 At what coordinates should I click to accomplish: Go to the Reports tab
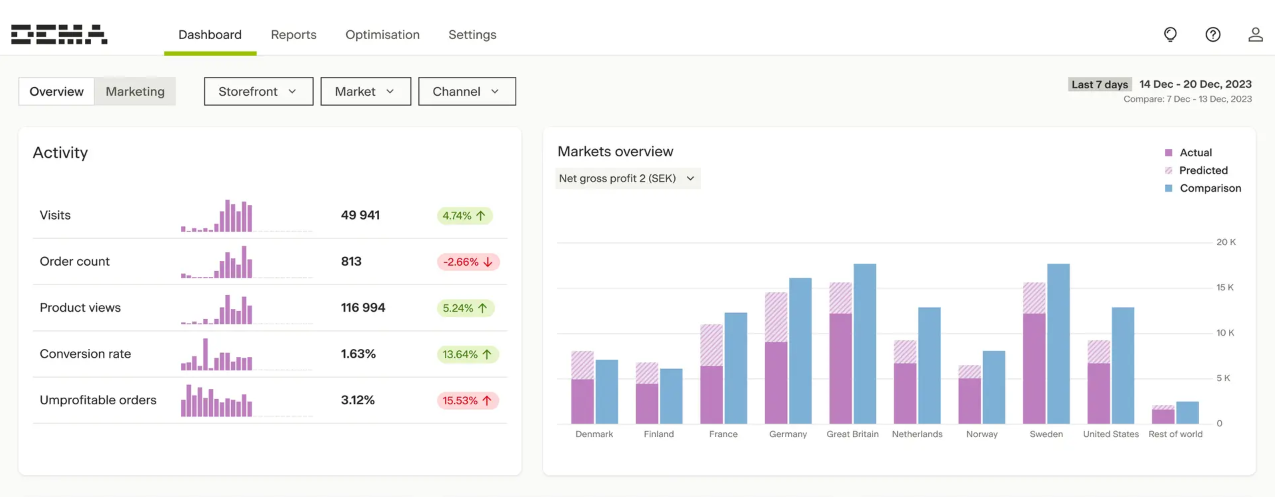click(x=293, y=35)
